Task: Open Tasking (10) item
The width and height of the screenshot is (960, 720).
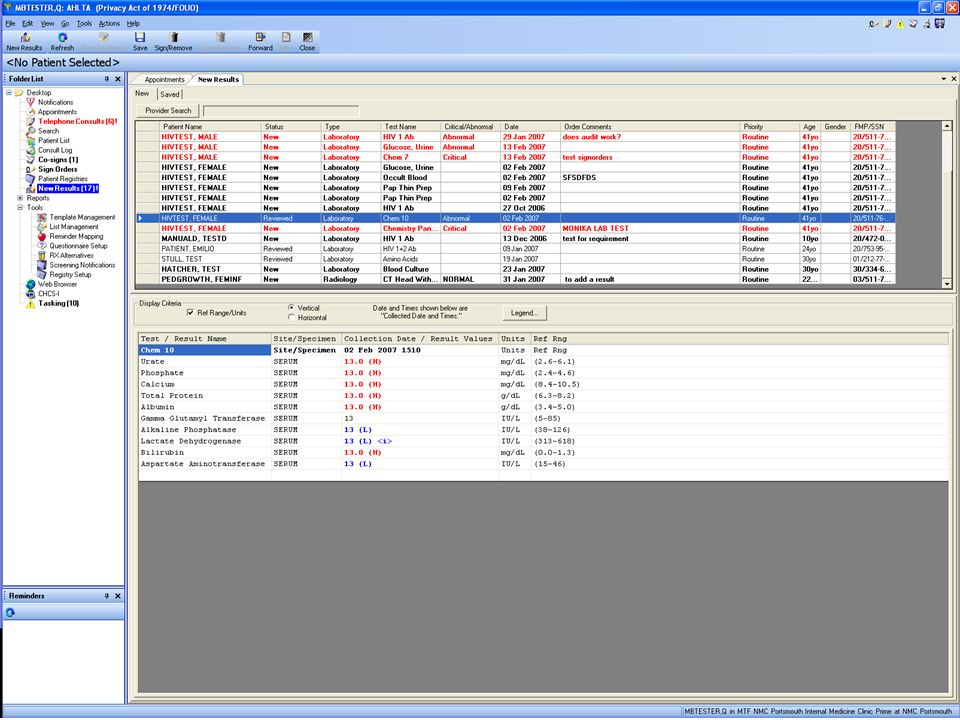Action: click(58, 303)
